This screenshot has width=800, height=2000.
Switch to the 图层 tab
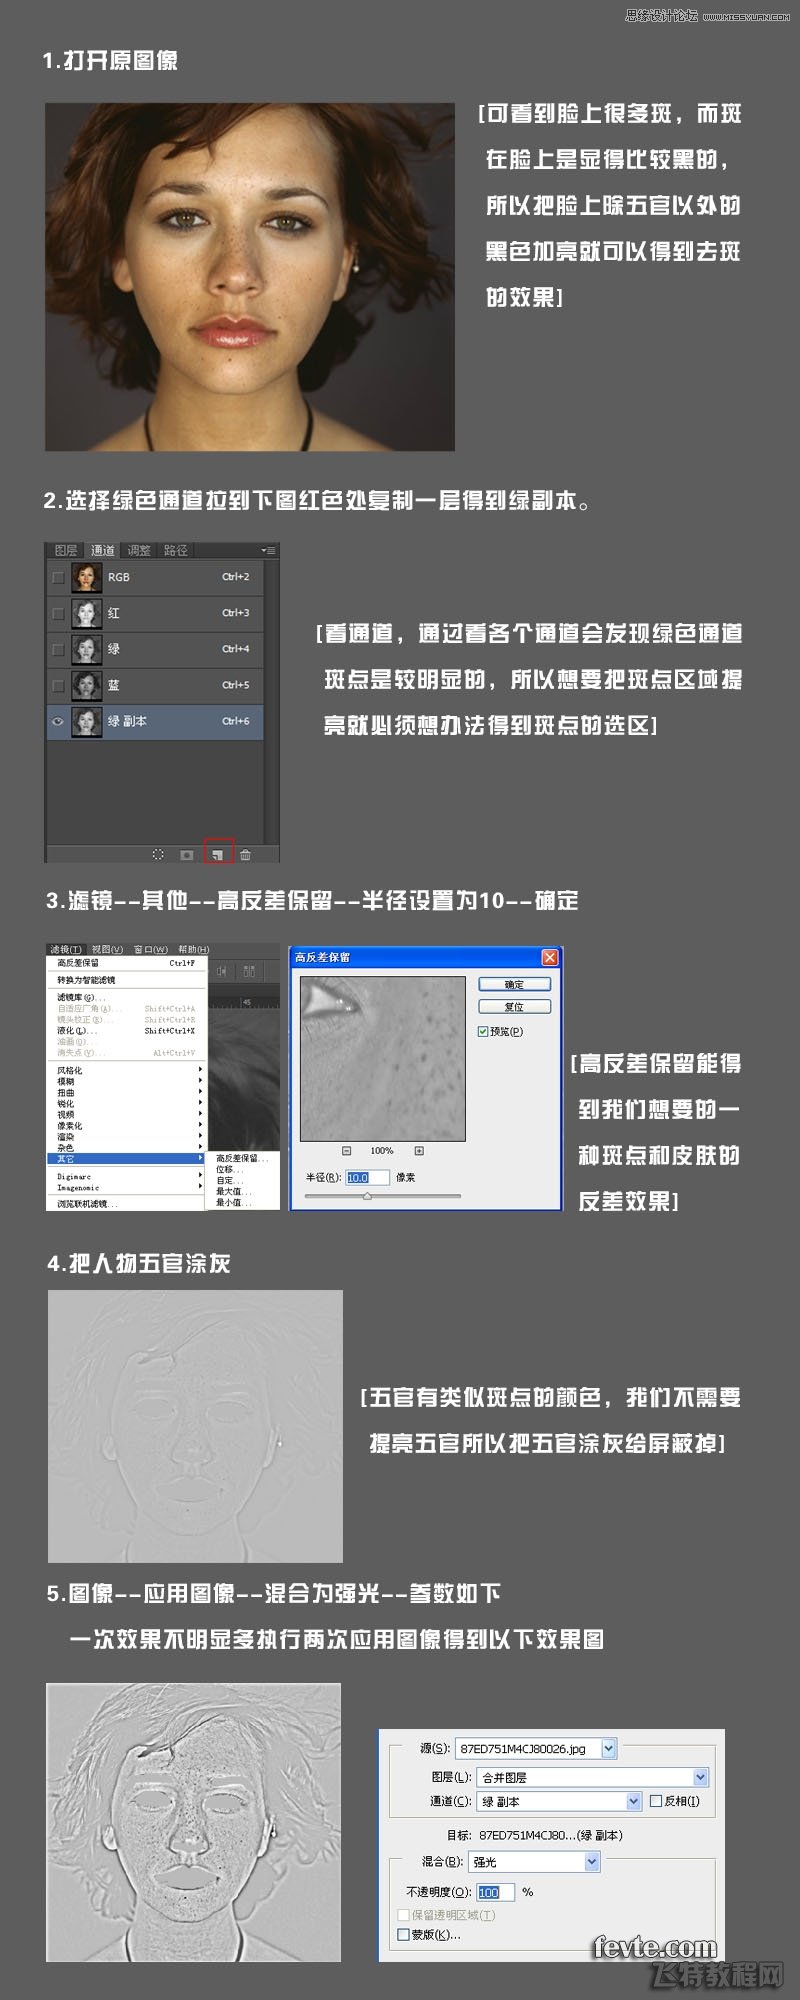point(66,550)
